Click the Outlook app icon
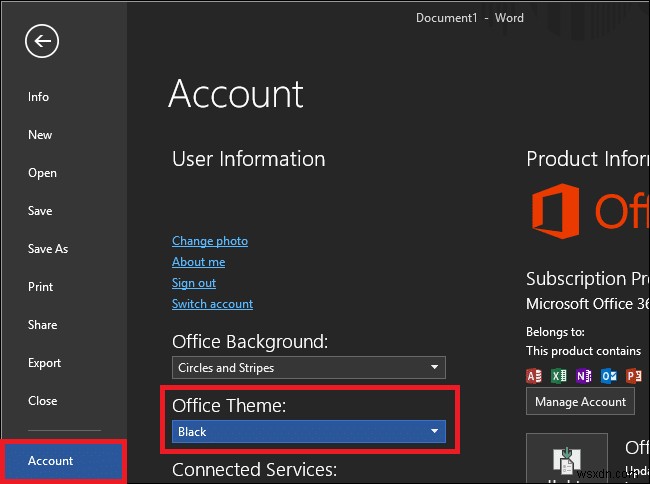The image size is (650, 484). pyautogui.click(x=609, y=375)
